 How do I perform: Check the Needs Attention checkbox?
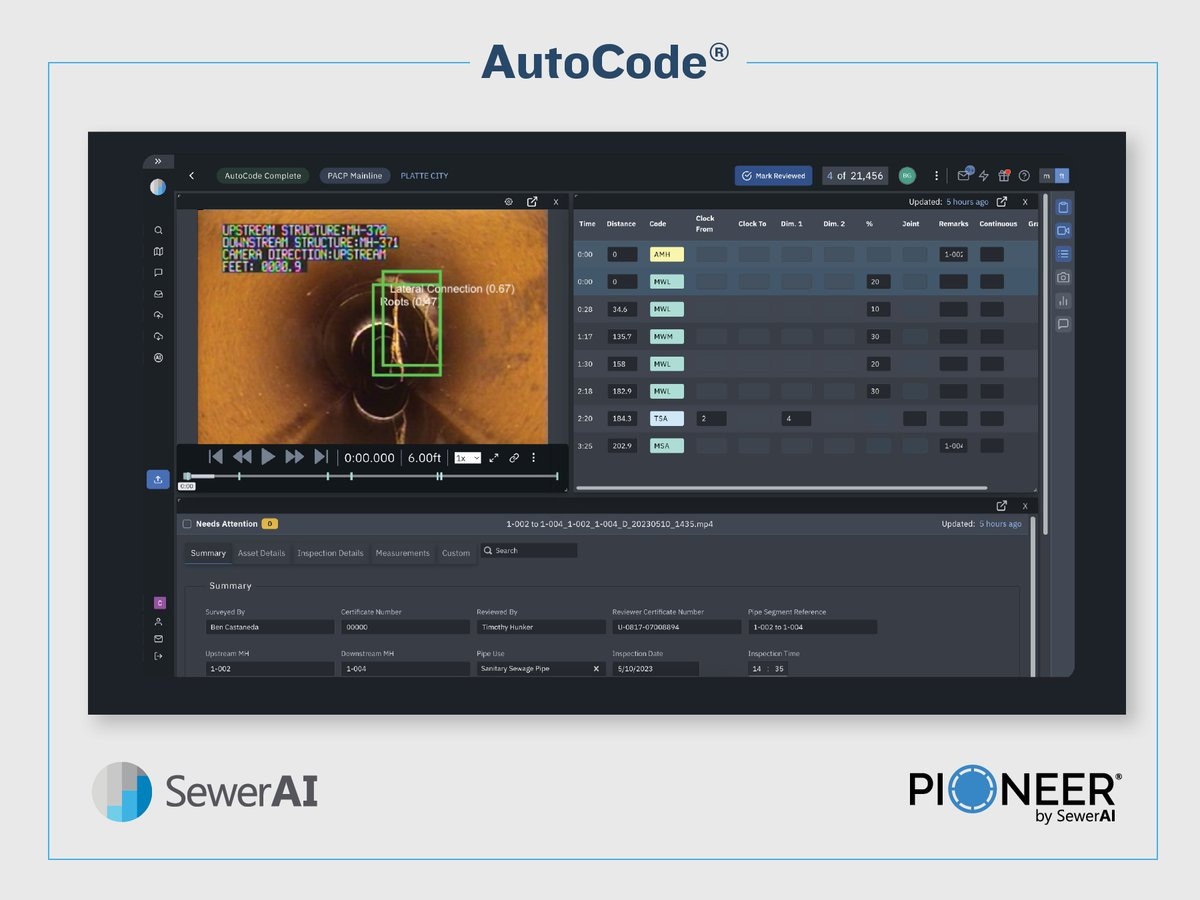(187, 524)
